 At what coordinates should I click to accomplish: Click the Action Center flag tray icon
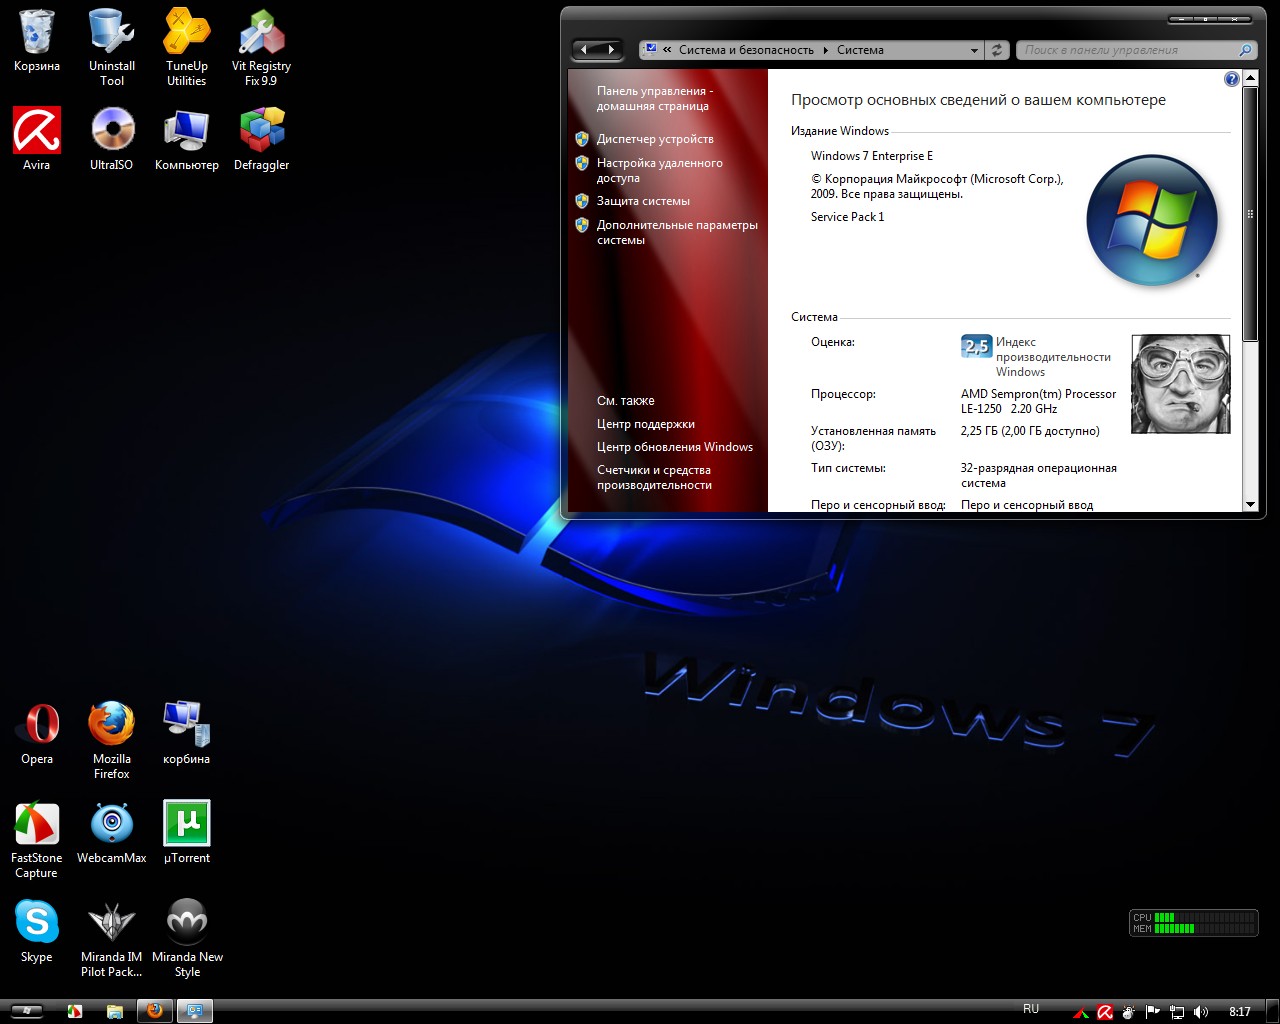1153,1012
